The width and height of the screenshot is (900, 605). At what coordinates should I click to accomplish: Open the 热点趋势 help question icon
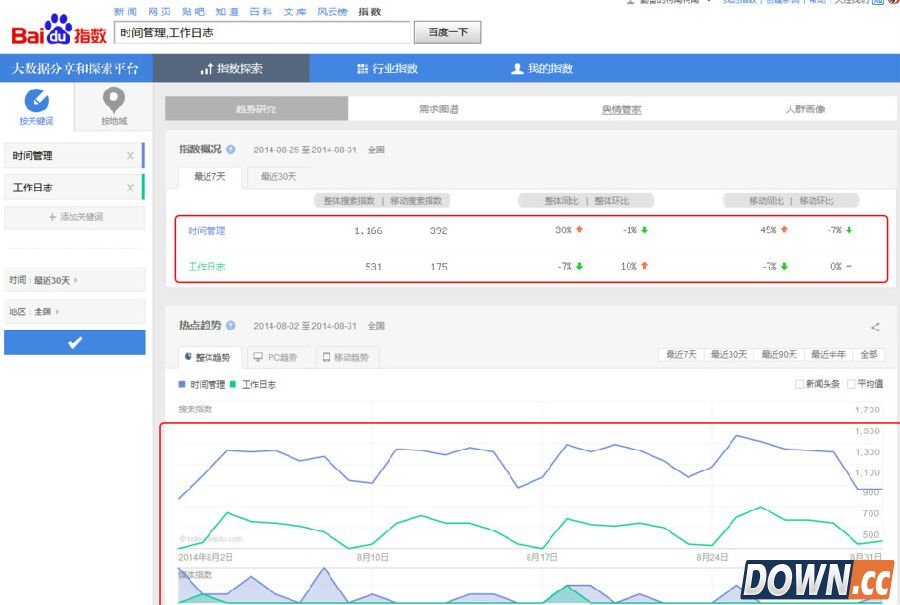(x=228, y=325)
